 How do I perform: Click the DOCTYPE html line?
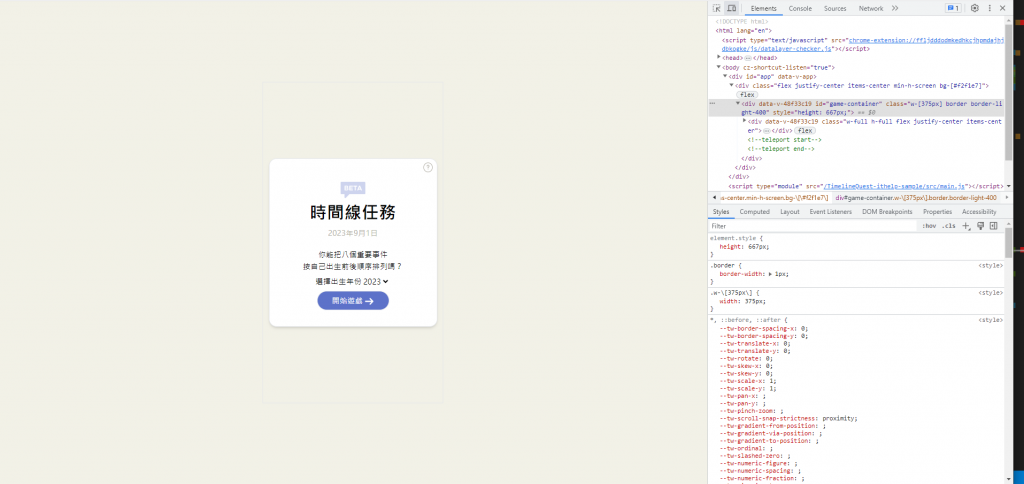tap(742, 22)
